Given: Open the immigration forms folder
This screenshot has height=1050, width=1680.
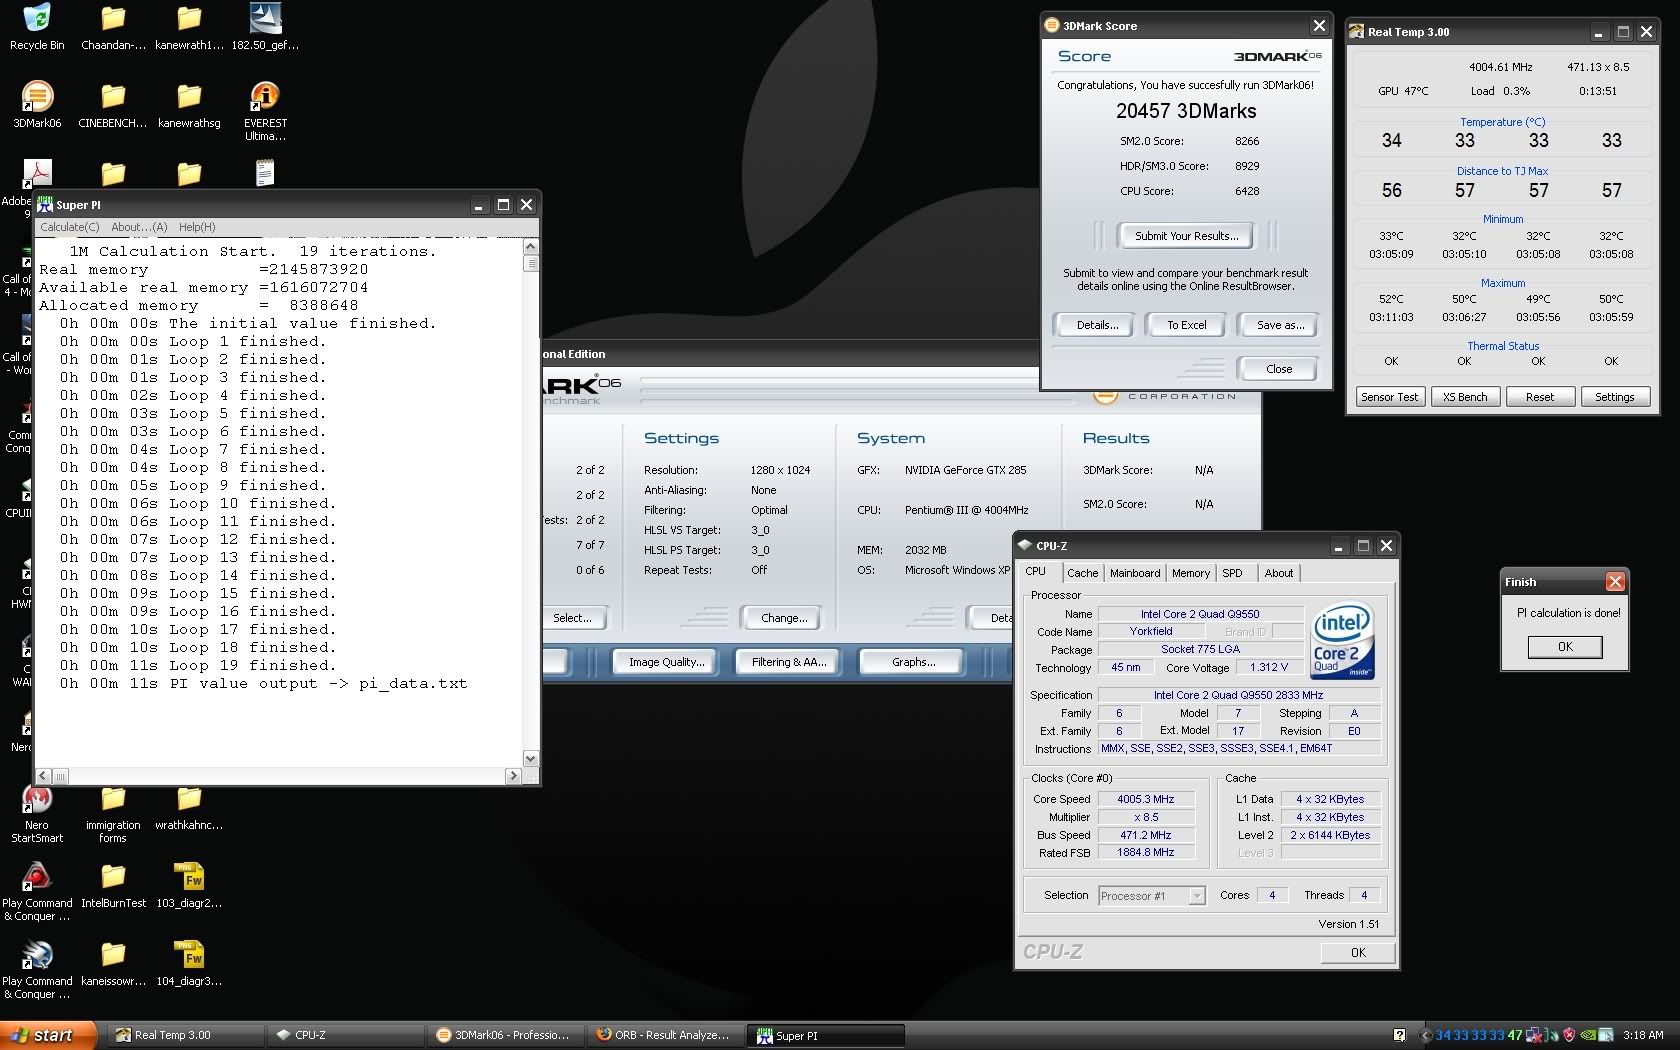Looking at the screenshot, I should [x=113, y=799].
